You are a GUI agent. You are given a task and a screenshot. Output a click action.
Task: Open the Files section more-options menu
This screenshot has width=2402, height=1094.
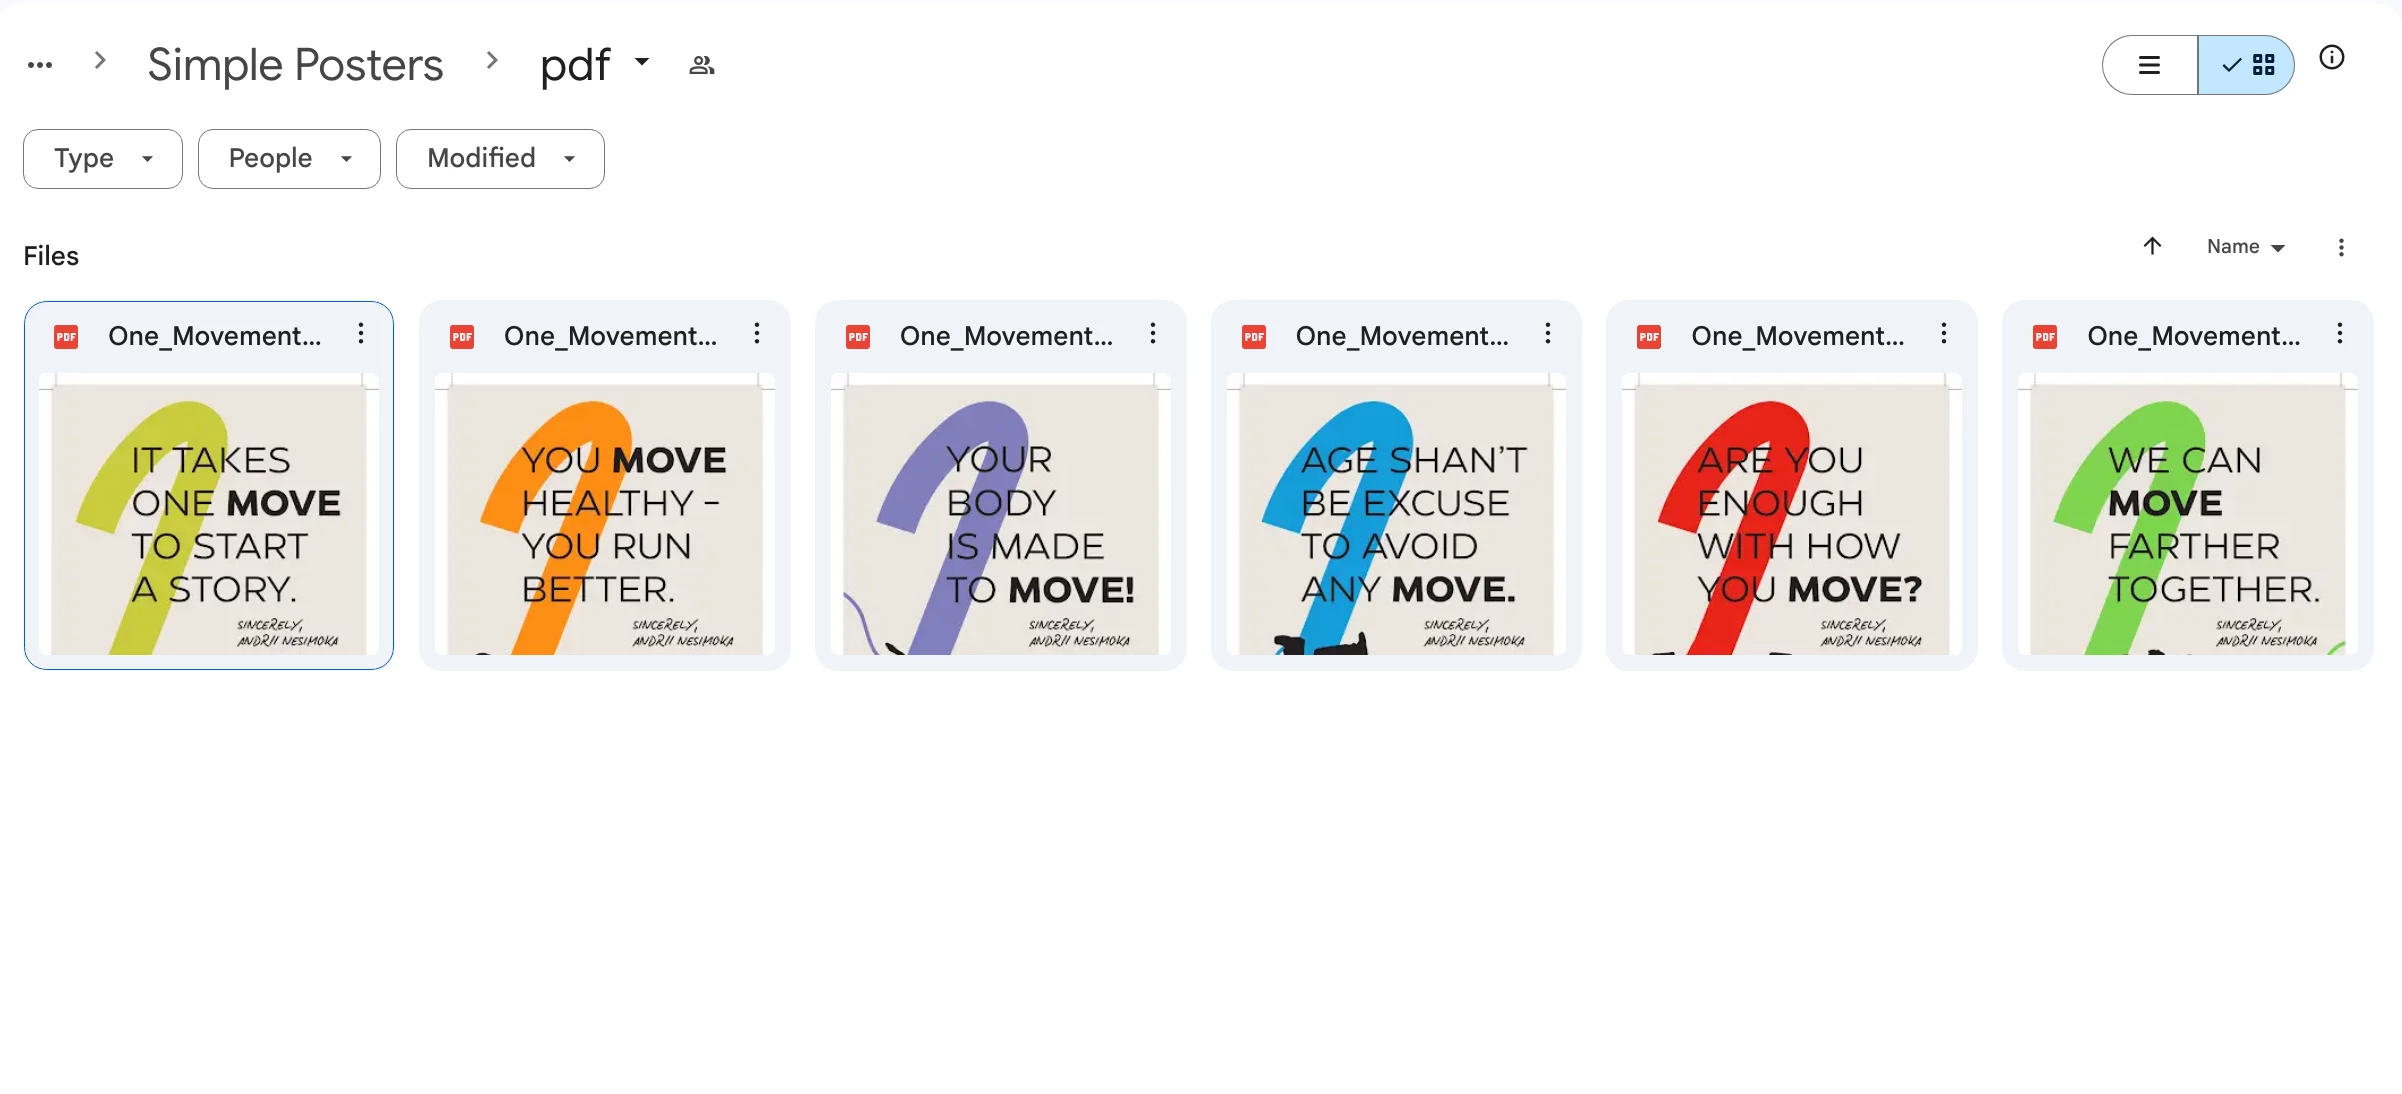[x=2341, y=247]
